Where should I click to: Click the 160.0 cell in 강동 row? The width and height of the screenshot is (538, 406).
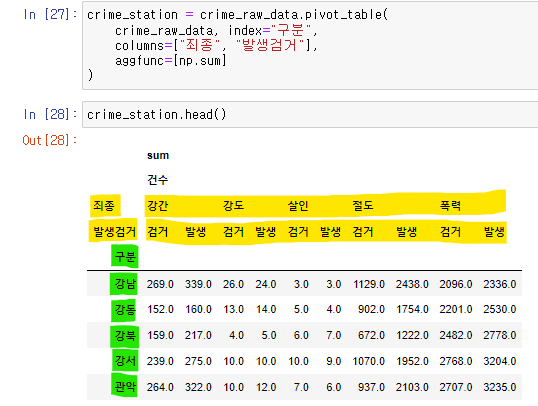coord(198,309)
